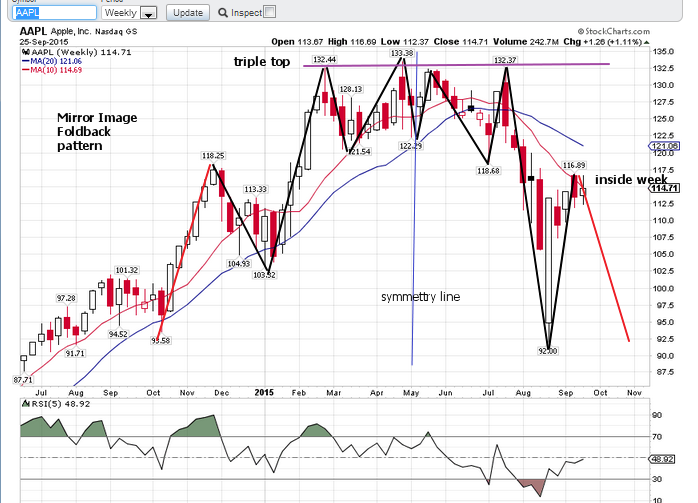698x503 pixels.
Task: Click the 91.71 low price label
Action: [75, 353]
